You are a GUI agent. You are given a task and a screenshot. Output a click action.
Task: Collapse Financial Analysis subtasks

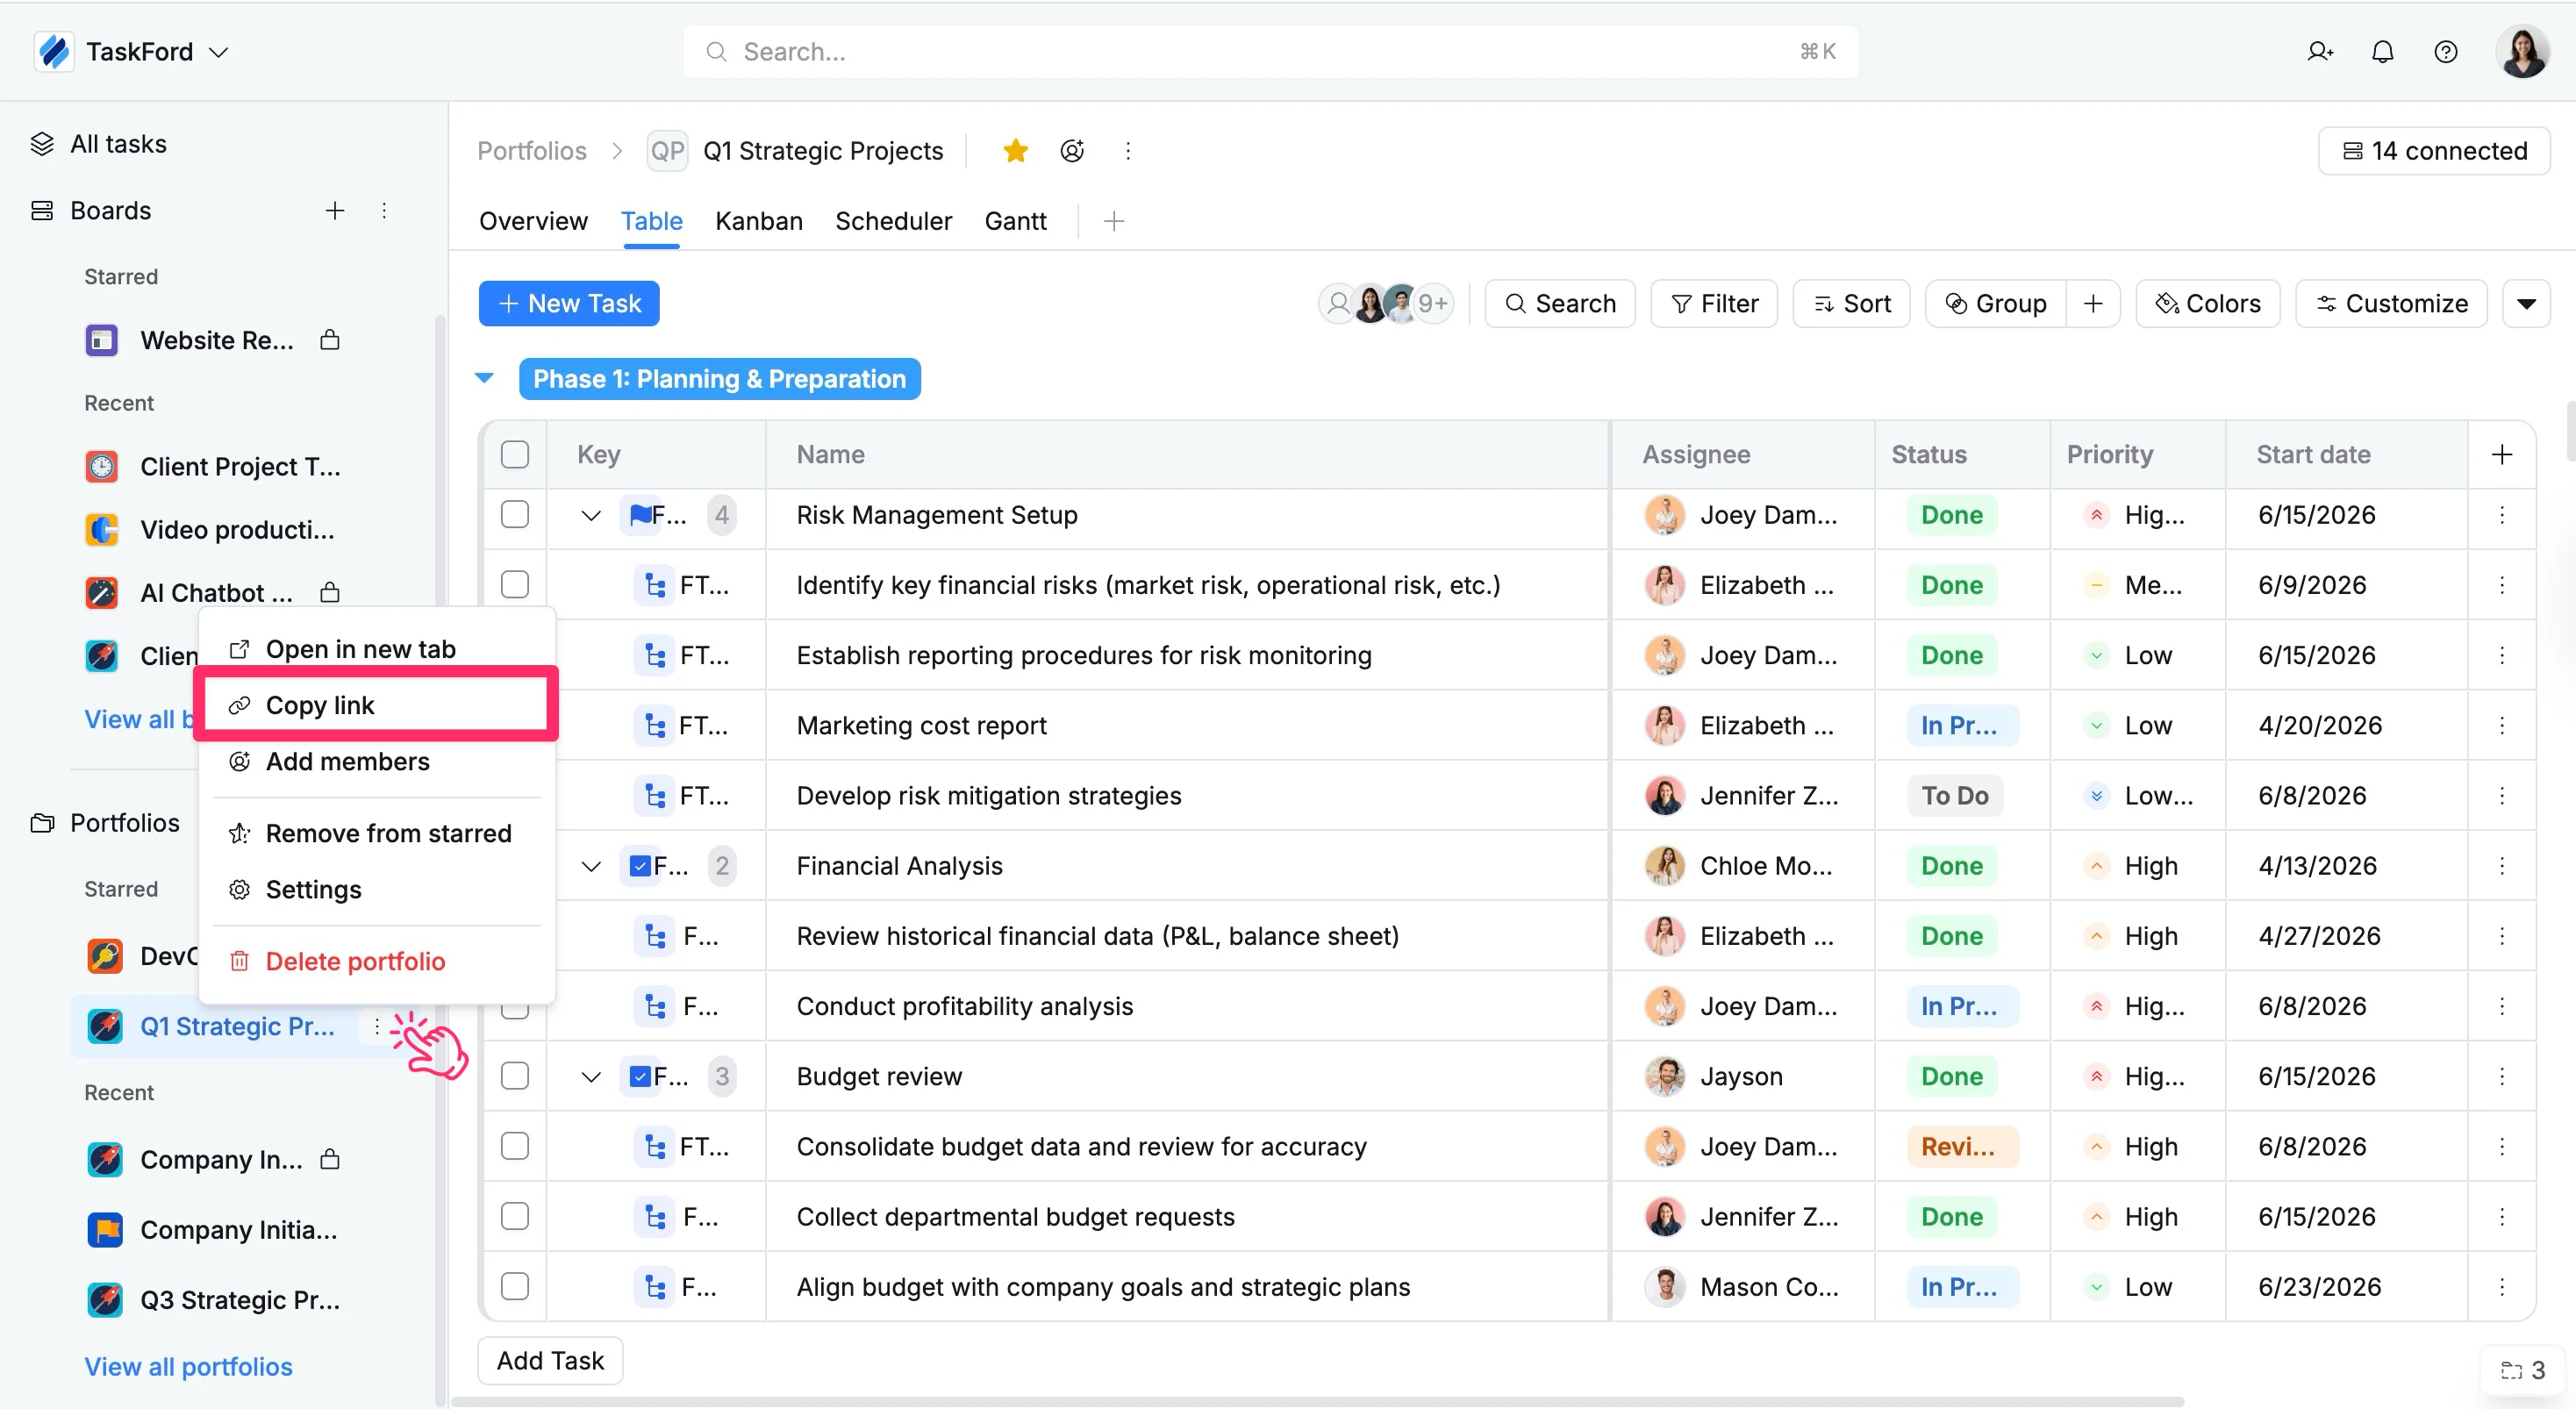tap(591, 866)
